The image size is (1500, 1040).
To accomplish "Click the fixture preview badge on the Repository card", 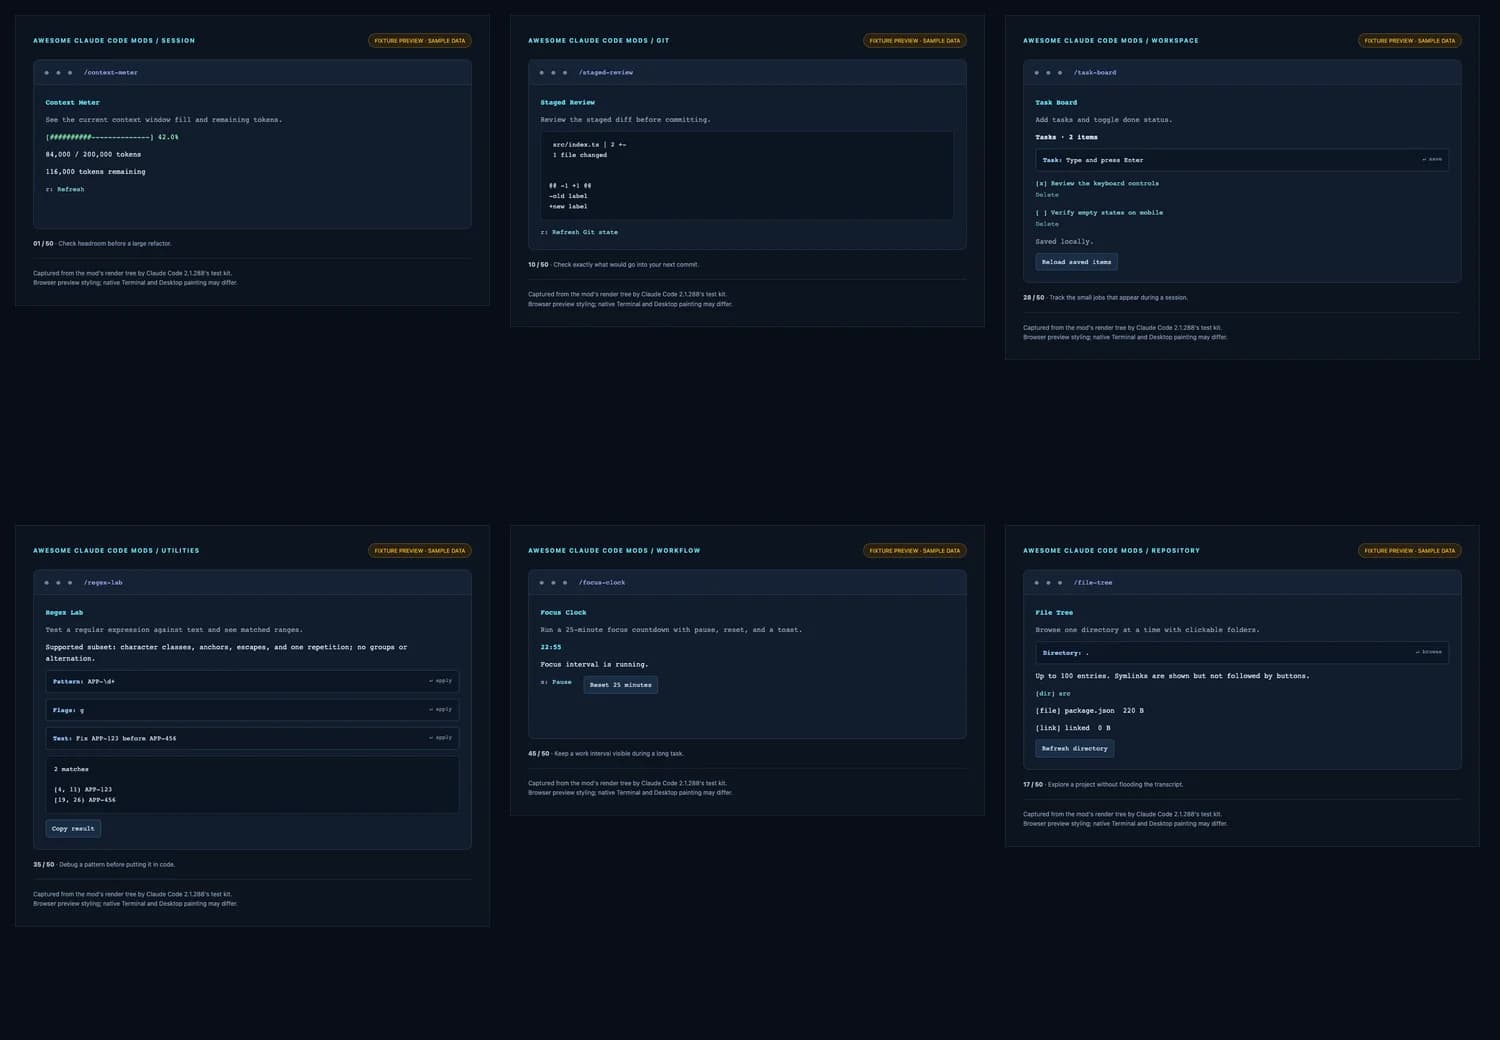I will click(1410, 551).
